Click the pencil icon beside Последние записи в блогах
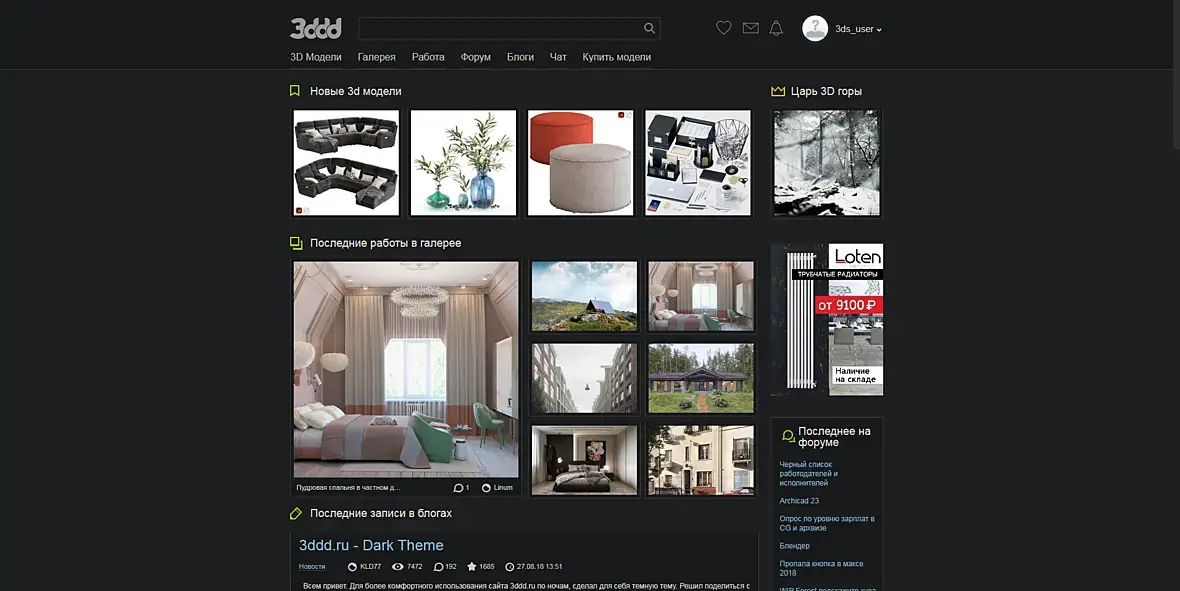 click(x=296, y=513)
